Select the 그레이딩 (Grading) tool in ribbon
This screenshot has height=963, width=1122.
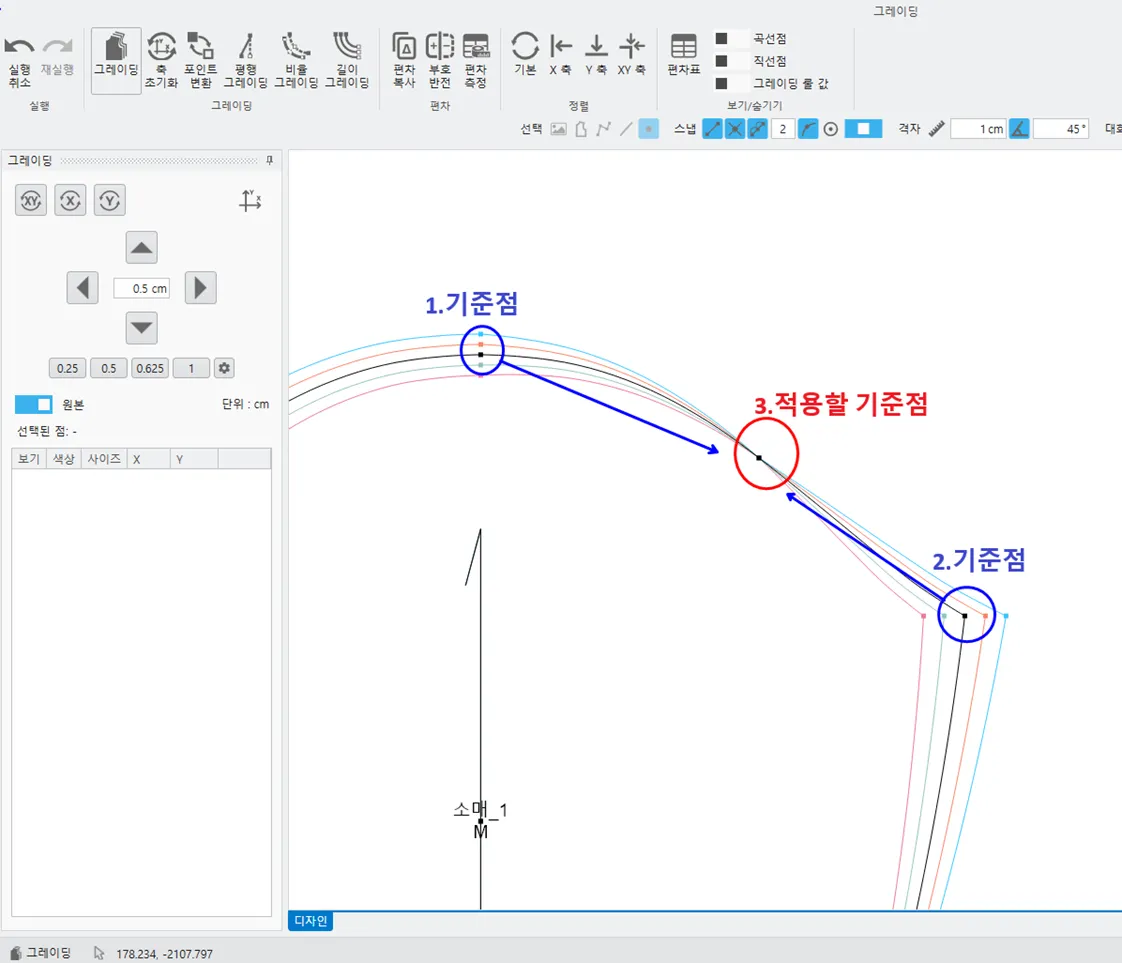[116, 60]
